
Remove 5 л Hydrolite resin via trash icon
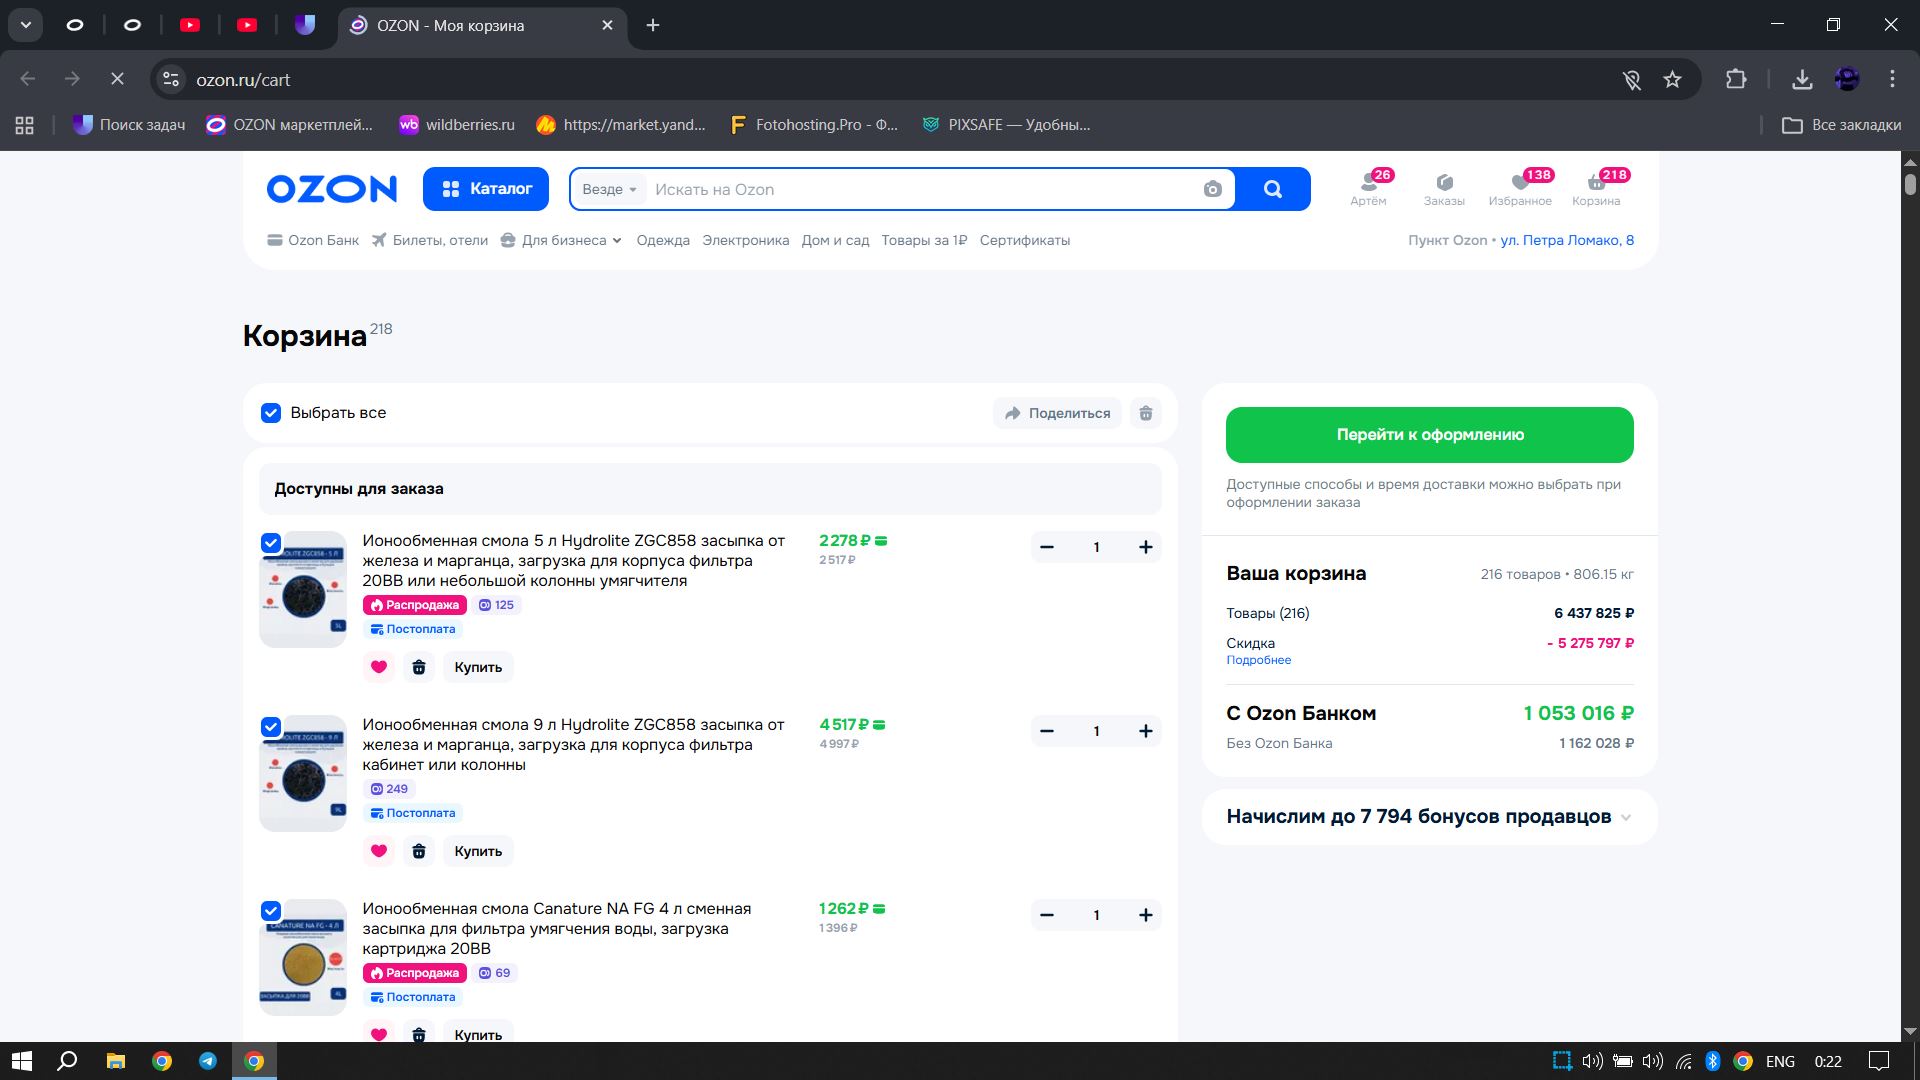(x=419, y=667)
